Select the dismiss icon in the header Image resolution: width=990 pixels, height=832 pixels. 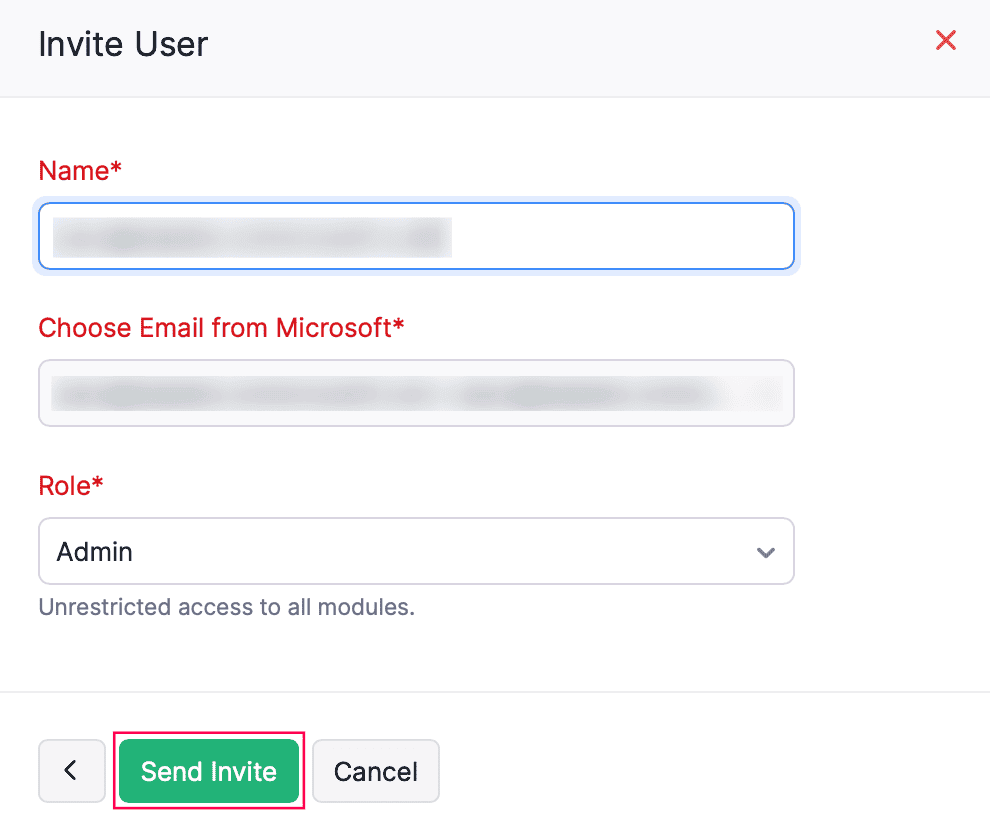pyautogui.click(x=946, y=40)
